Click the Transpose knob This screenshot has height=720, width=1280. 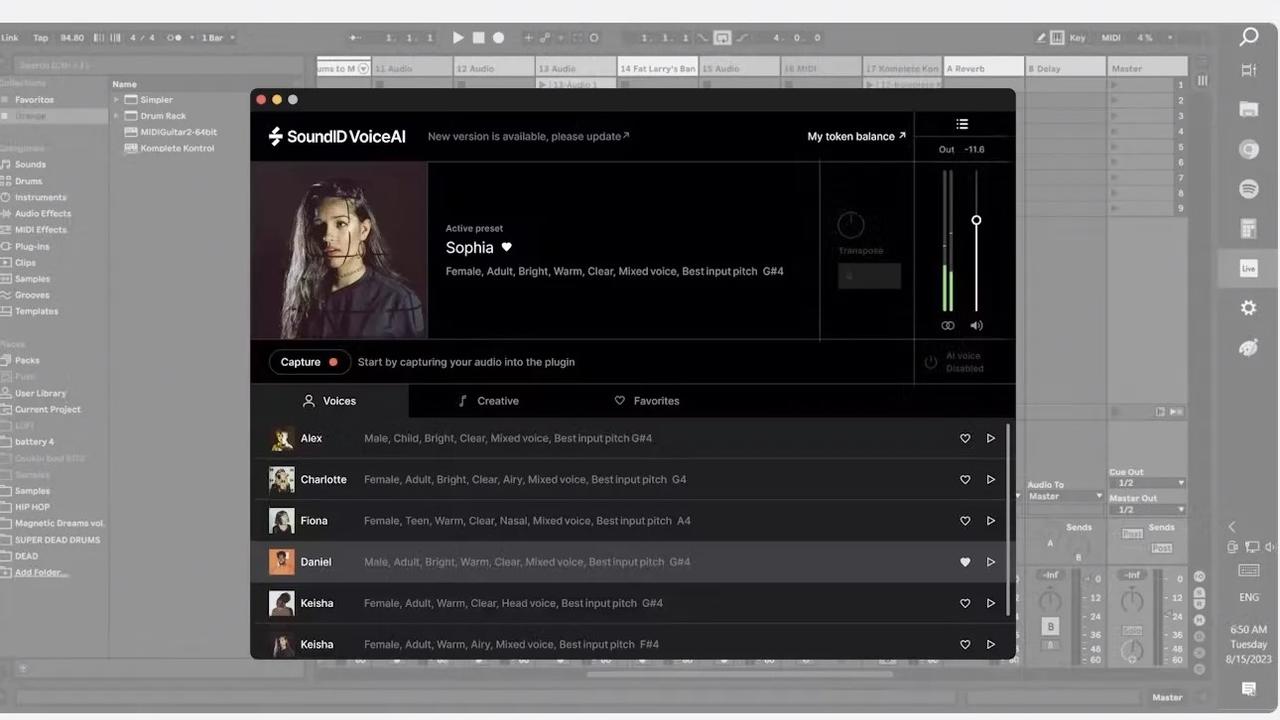(x=850, y=224)
